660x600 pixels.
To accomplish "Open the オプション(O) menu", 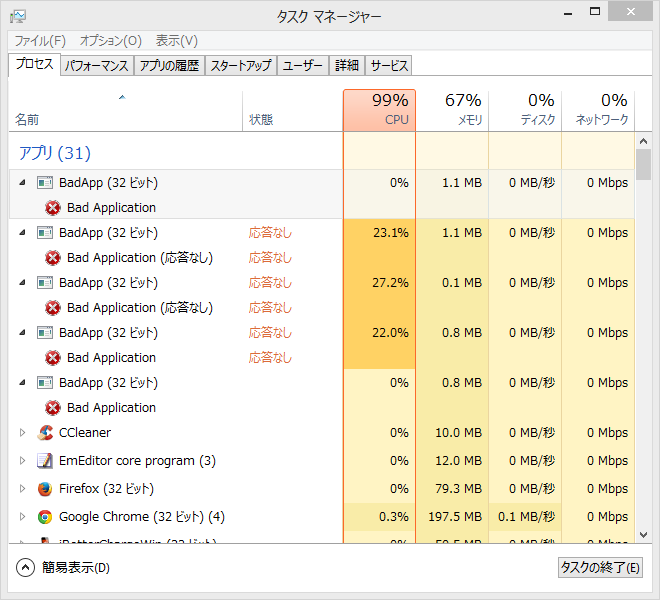I will (111, 41).
